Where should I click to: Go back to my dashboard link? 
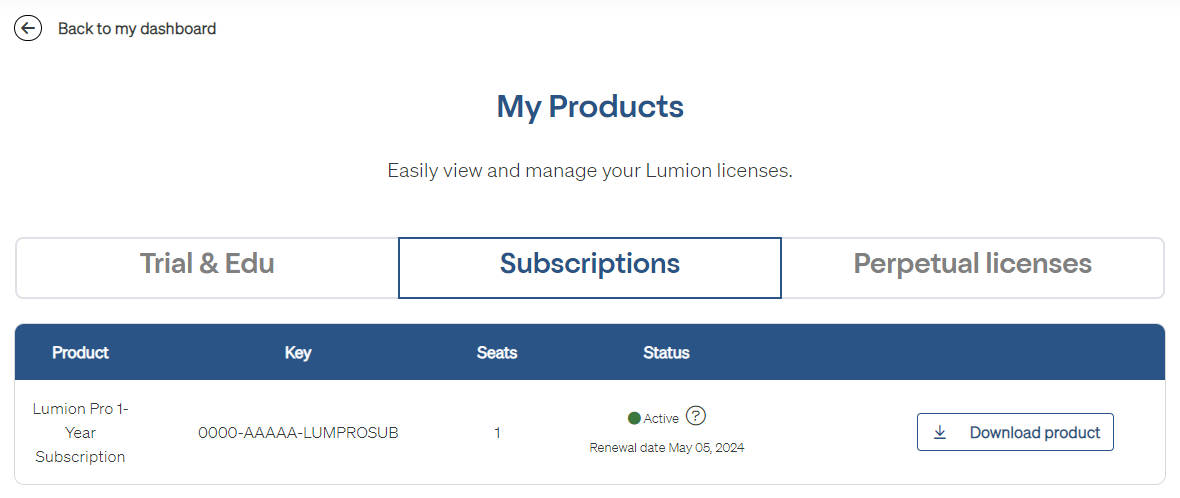[137, 29]
